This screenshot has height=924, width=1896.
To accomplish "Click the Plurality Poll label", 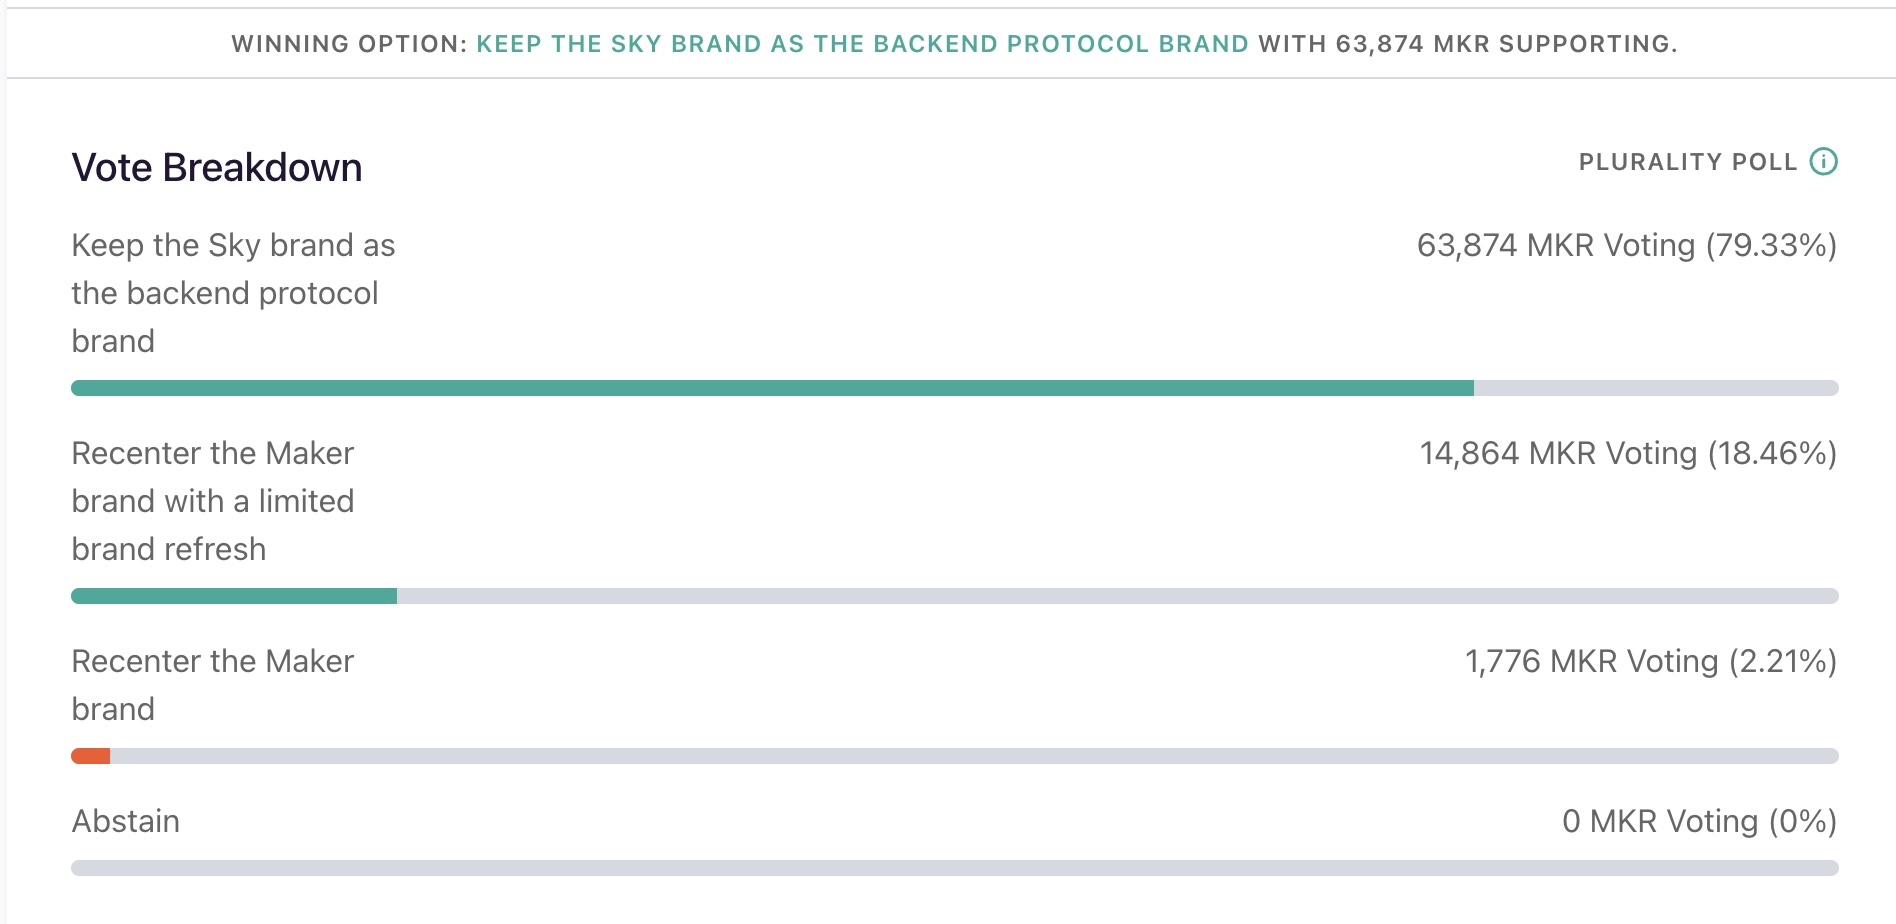I will click(1688, 162).
